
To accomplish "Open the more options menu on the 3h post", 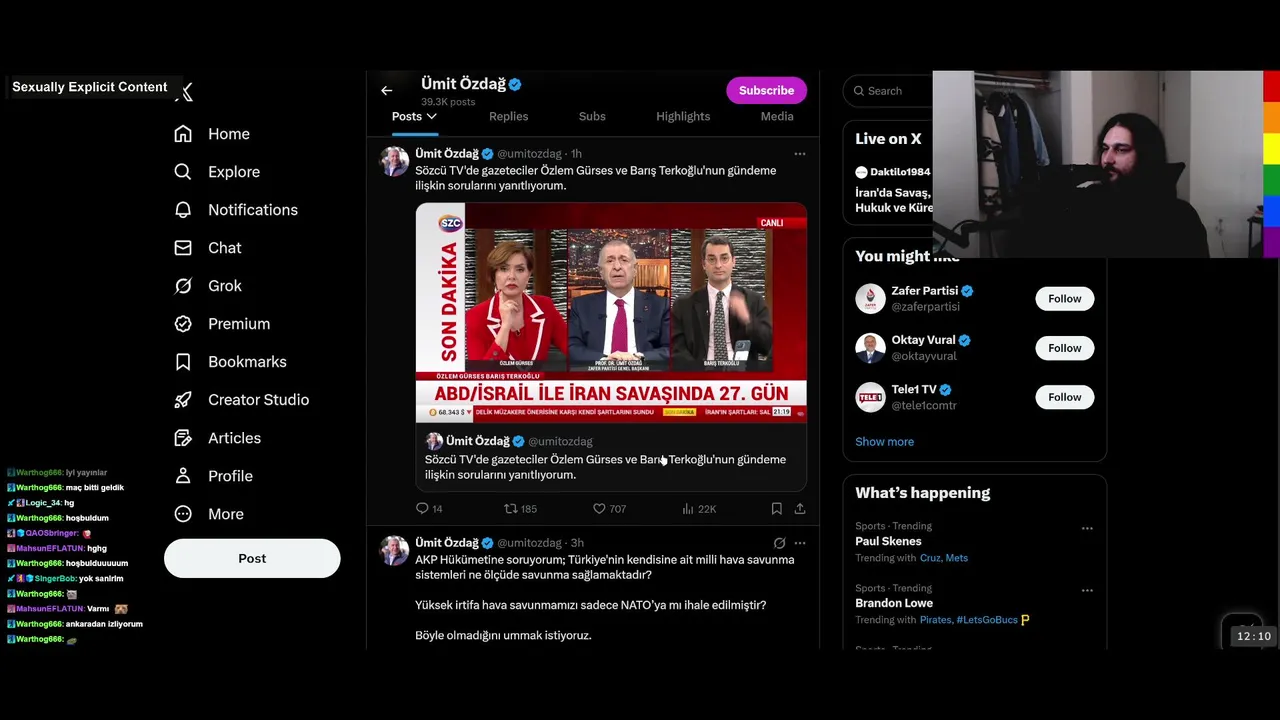I will tap(799, 543).
